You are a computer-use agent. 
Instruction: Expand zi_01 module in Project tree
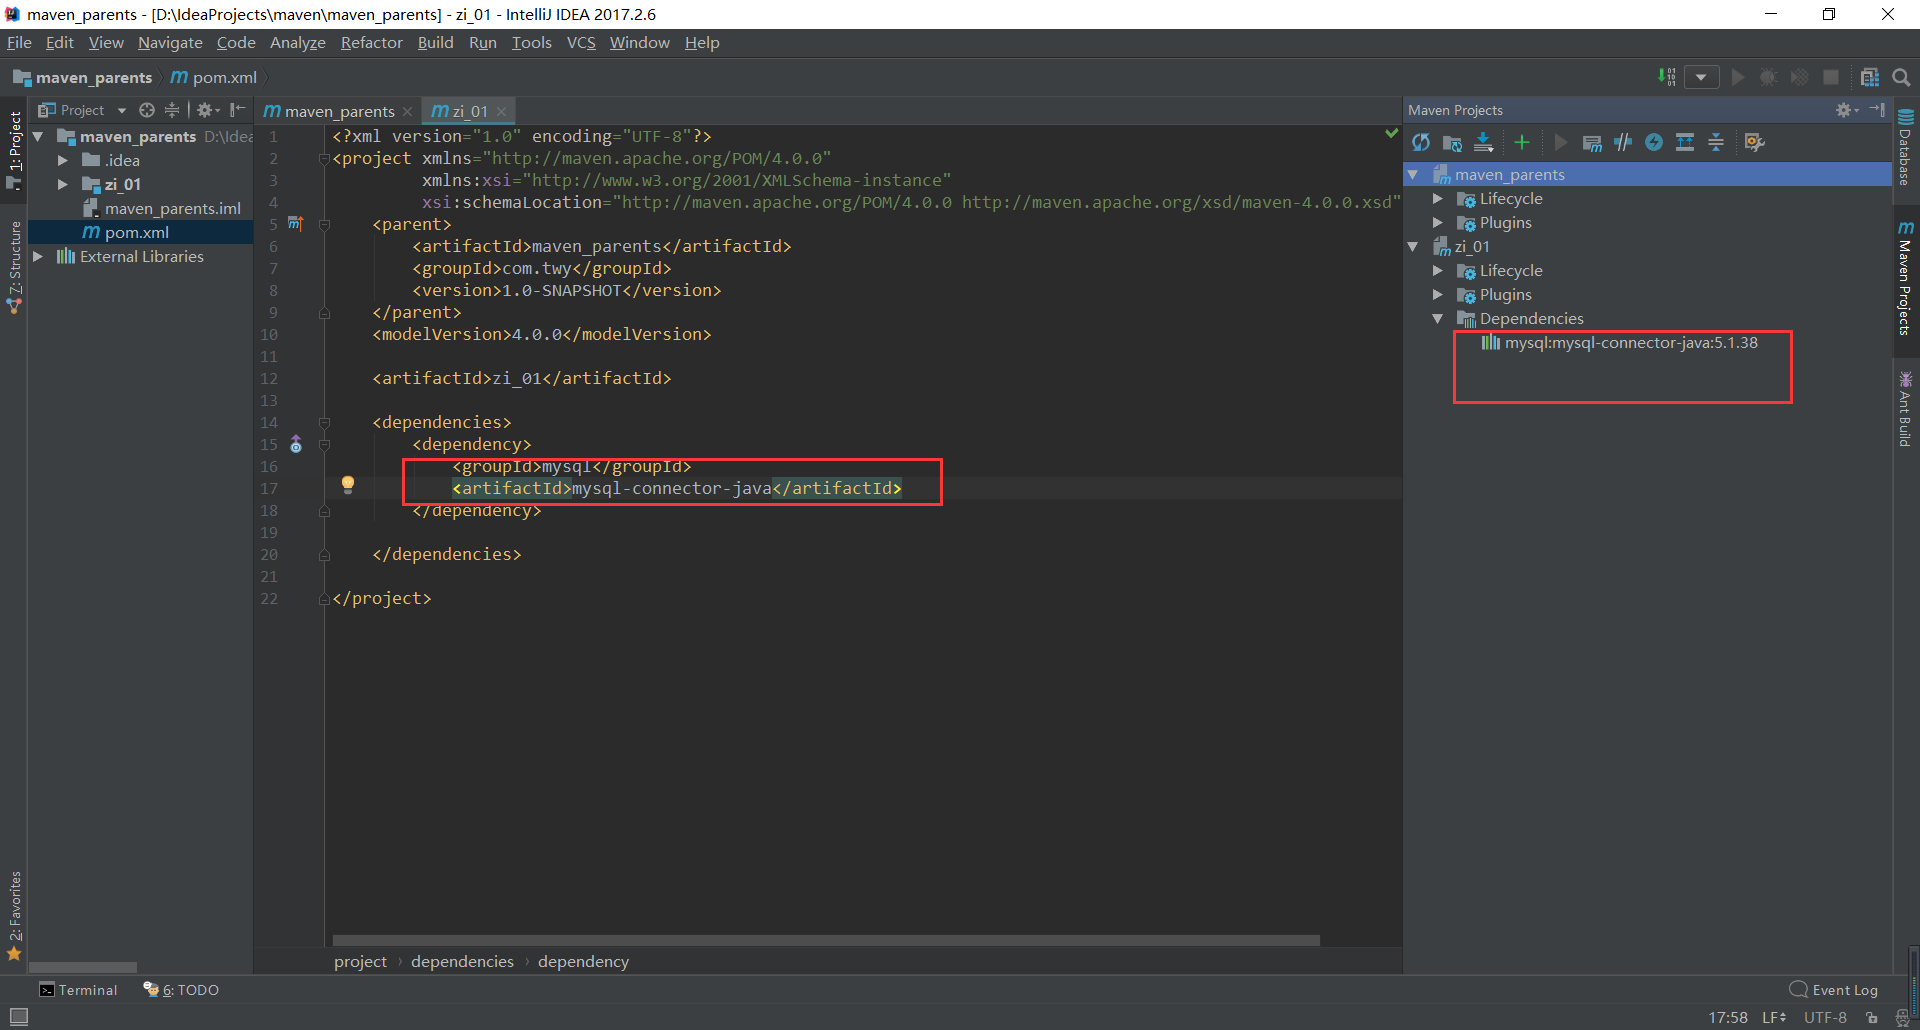[62, 184]
